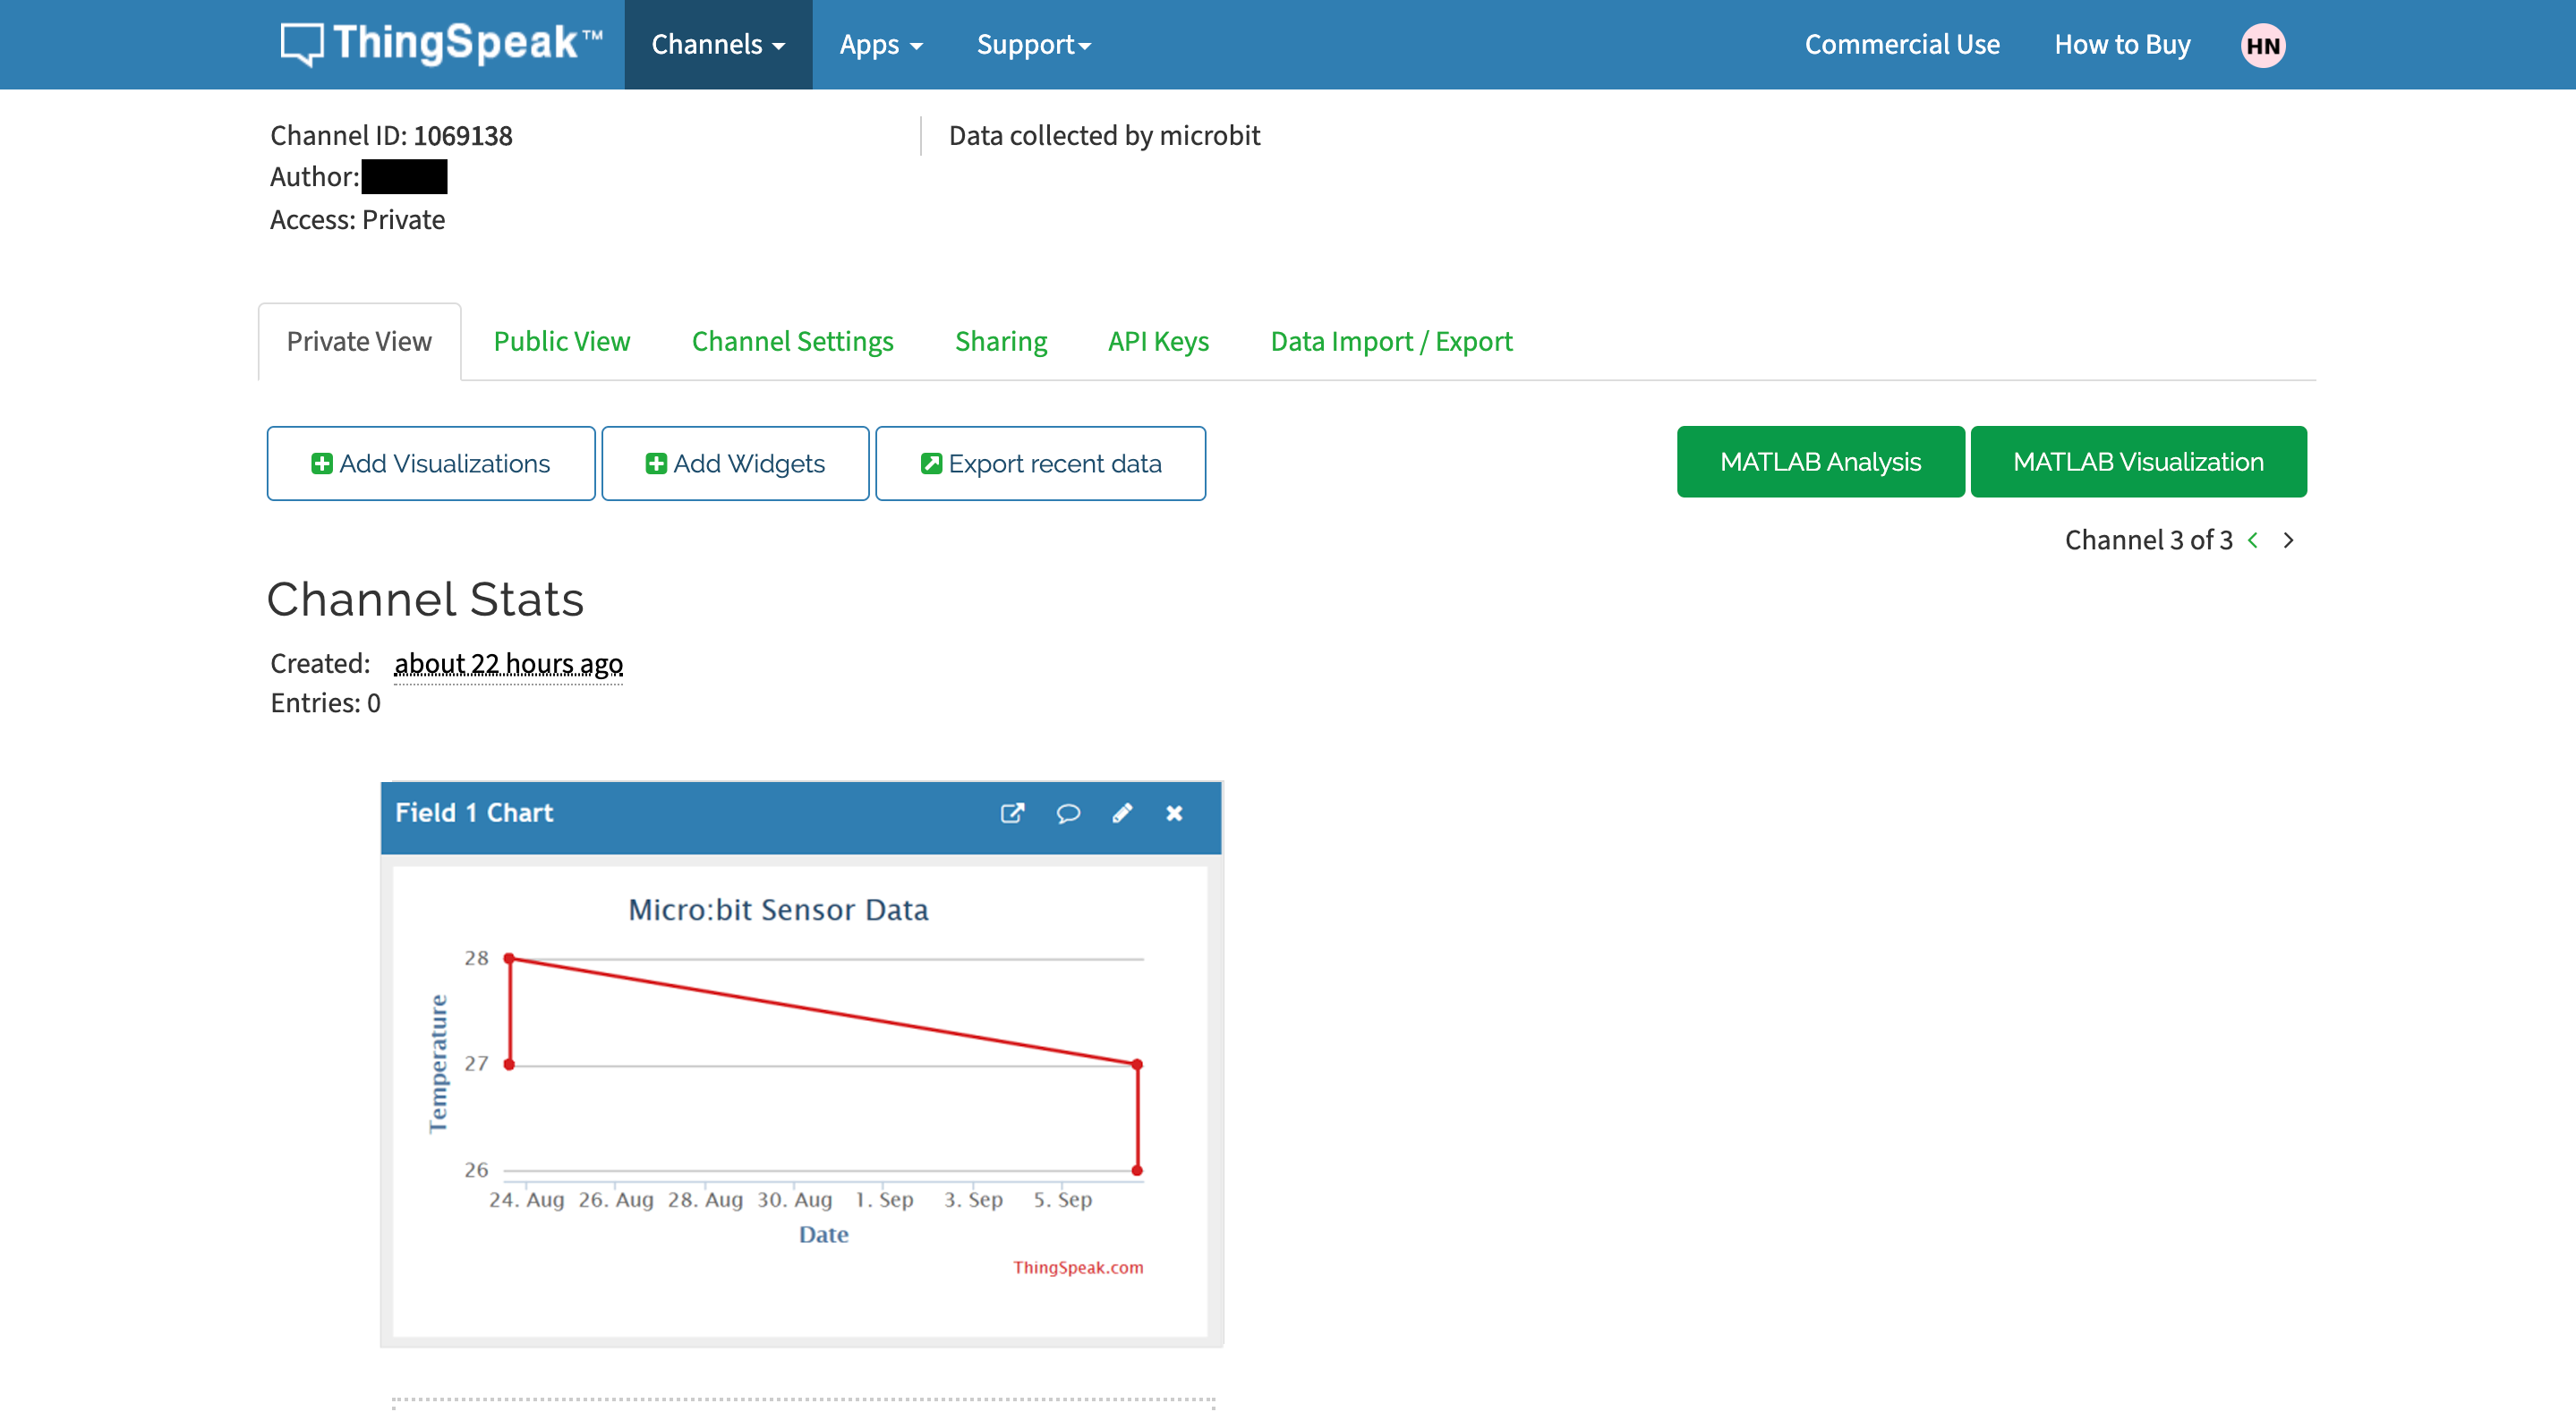Go to next channel arrow
Screen dimensions: 2576x1412
[x=2288, y=540]
